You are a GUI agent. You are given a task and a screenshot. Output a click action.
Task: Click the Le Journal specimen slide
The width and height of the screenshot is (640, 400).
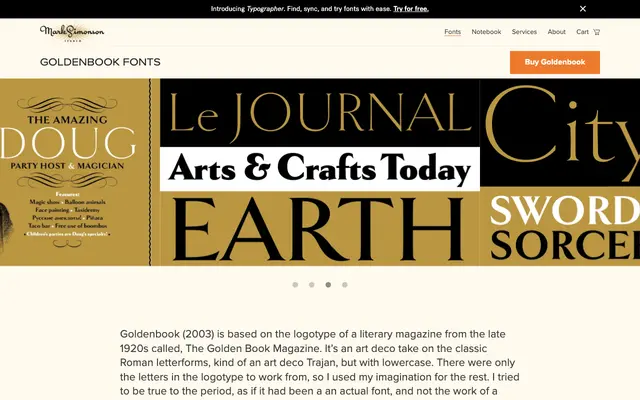(320, 172)
